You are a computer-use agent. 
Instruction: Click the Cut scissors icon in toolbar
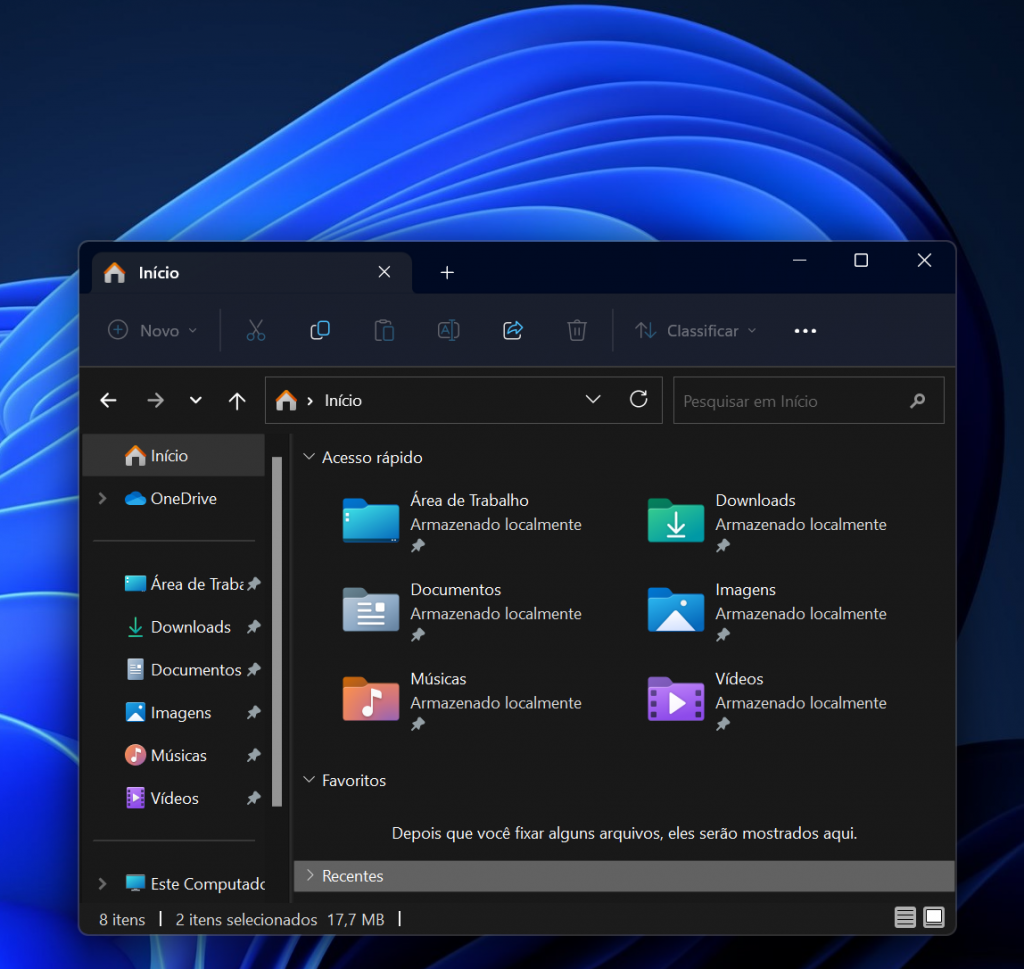click(x=256, y=330)
